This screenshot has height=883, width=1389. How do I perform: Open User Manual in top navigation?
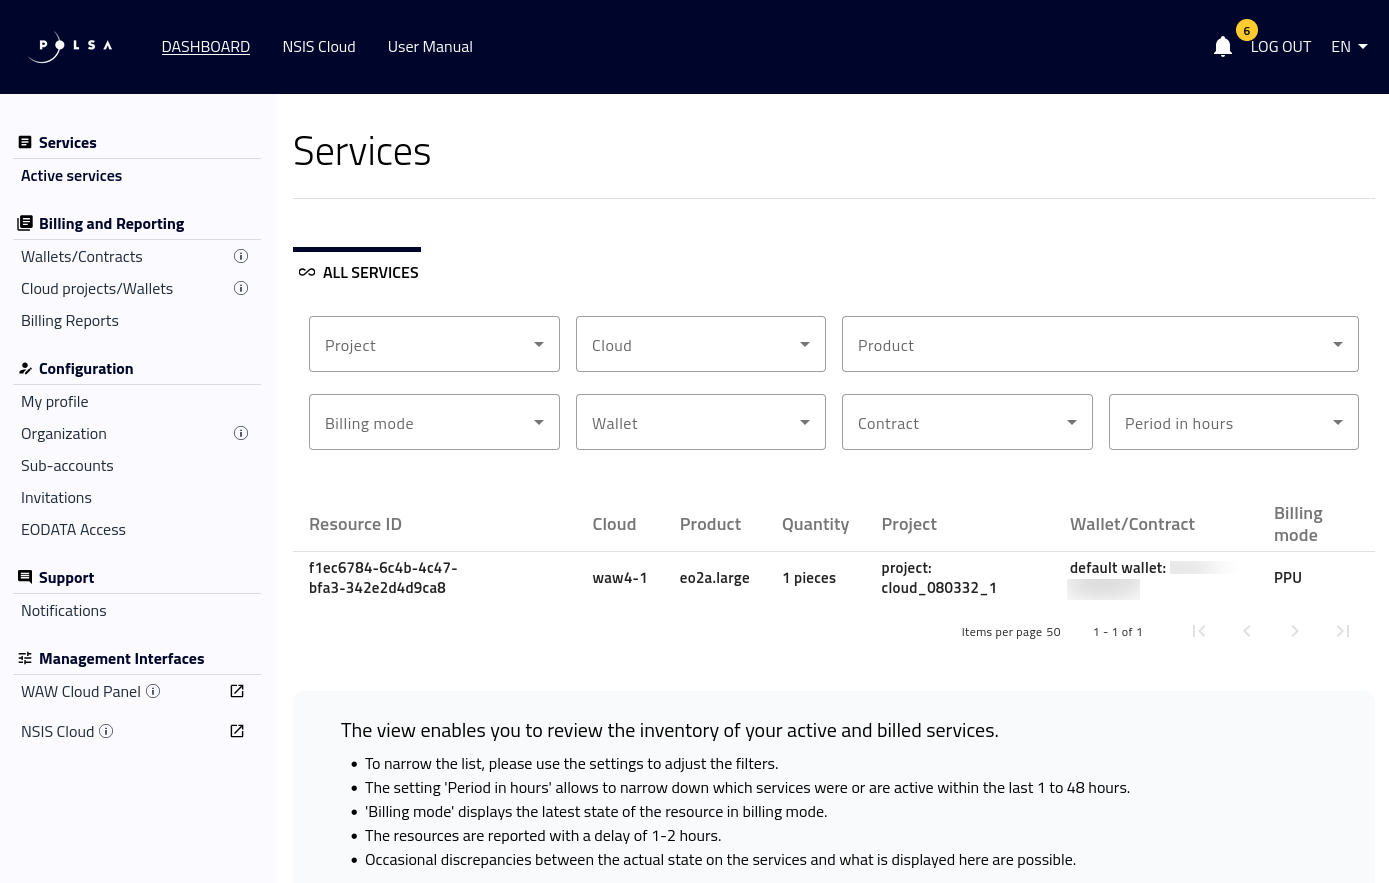[430, 47]
